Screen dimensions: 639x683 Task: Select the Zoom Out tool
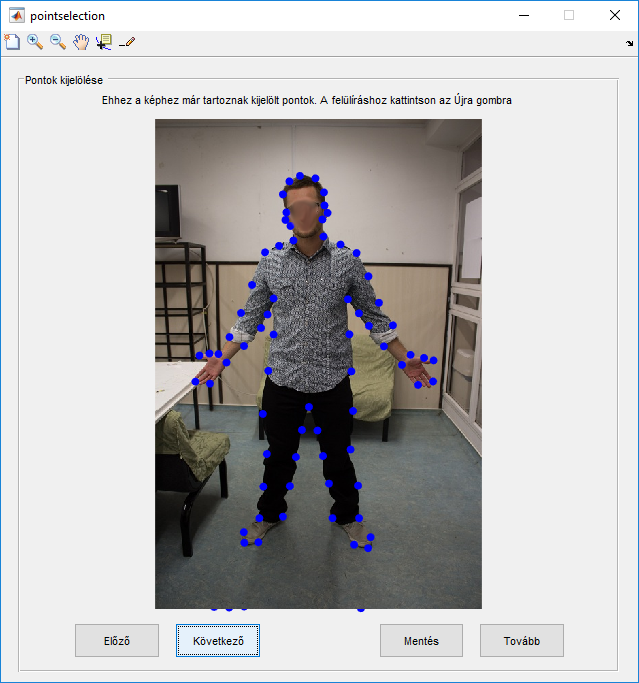coord(58,42)
